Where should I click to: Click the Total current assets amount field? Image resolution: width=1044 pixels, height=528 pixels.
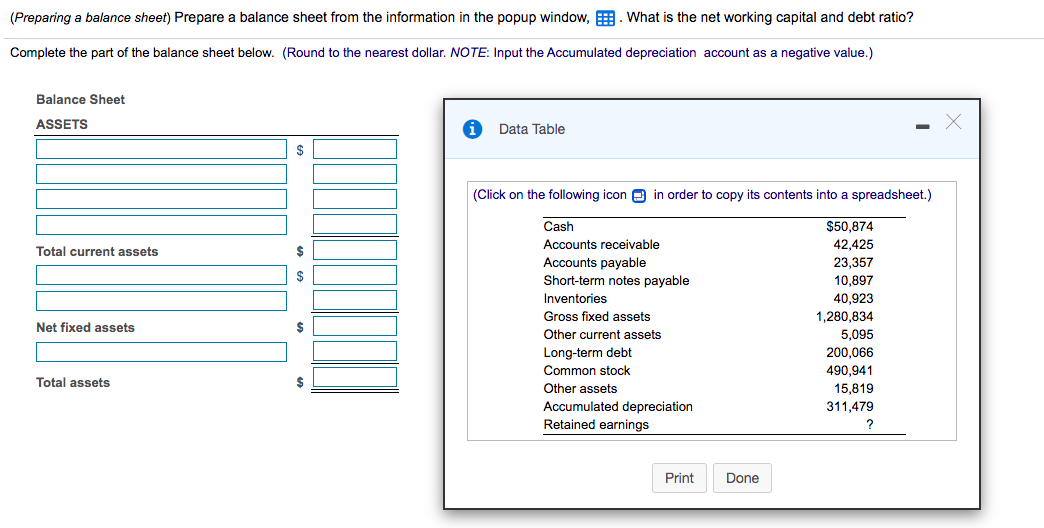(x=355, y=250)
